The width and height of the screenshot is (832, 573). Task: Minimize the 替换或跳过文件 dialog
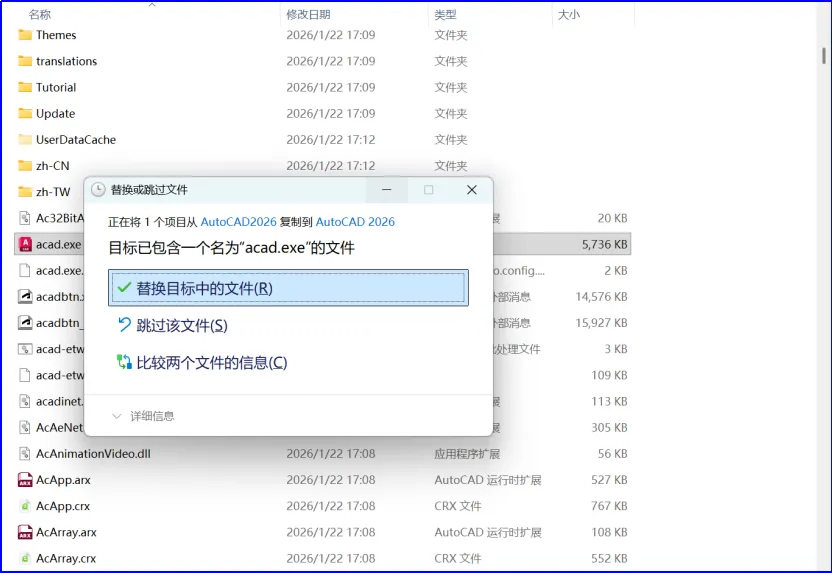pos(386,189)
